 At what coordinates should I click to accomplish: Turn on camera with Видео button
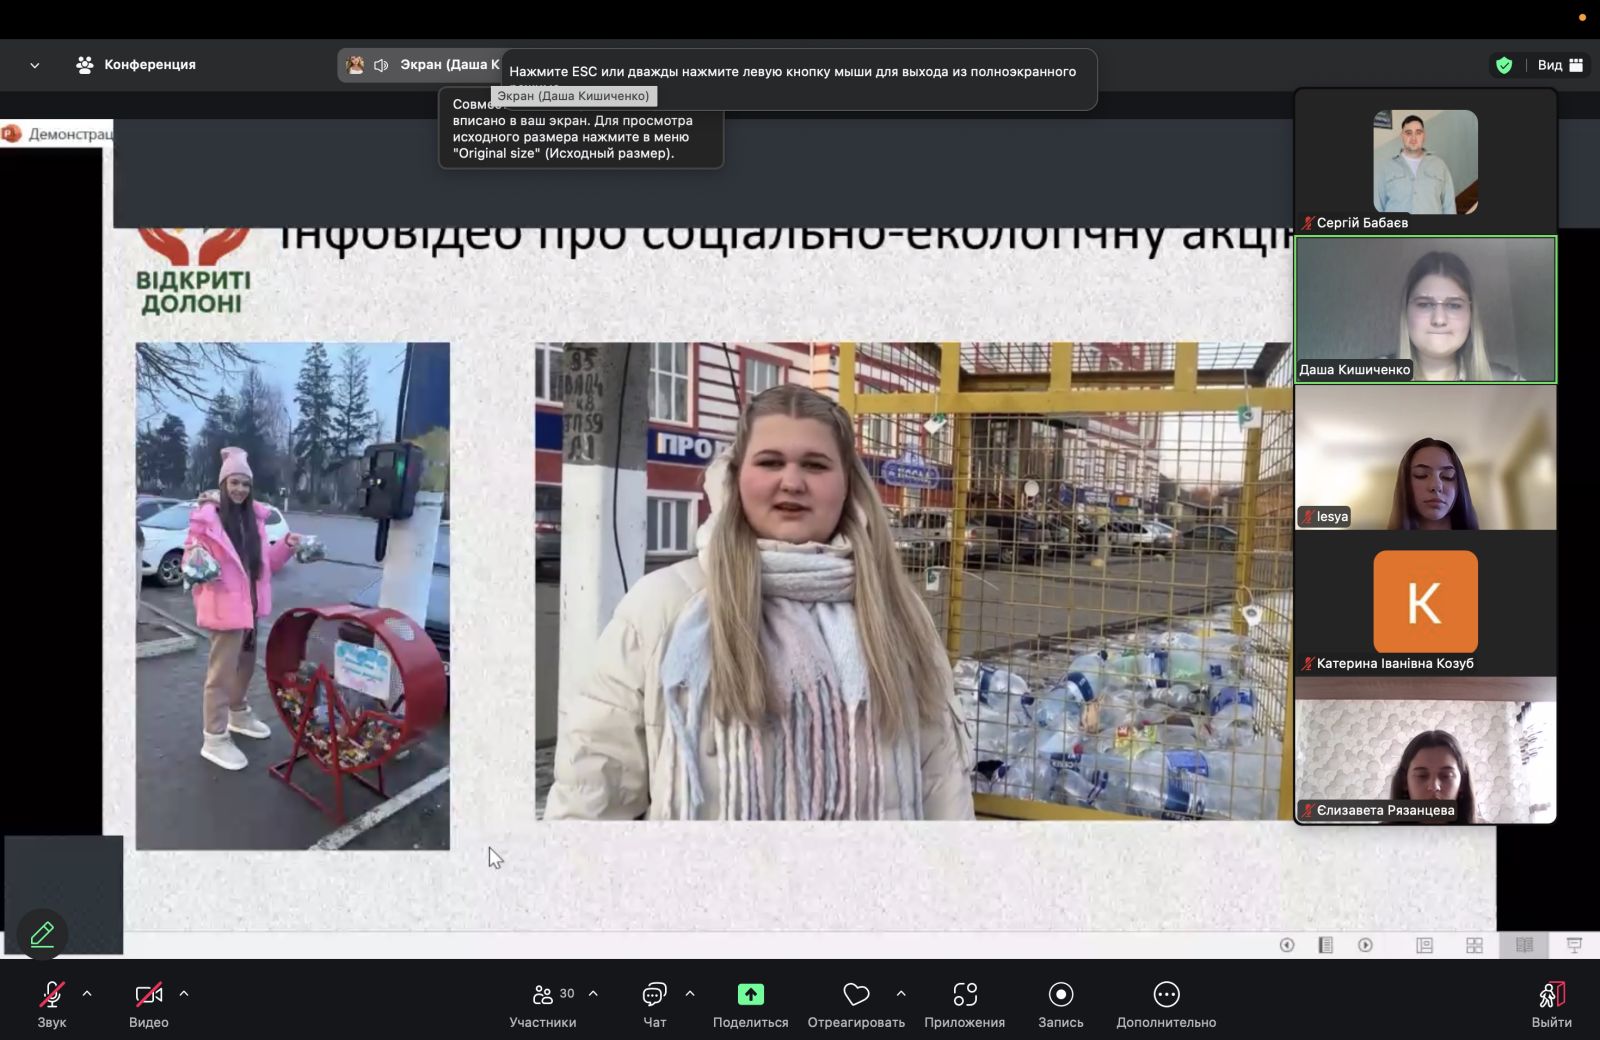click(x=148, y=995)
